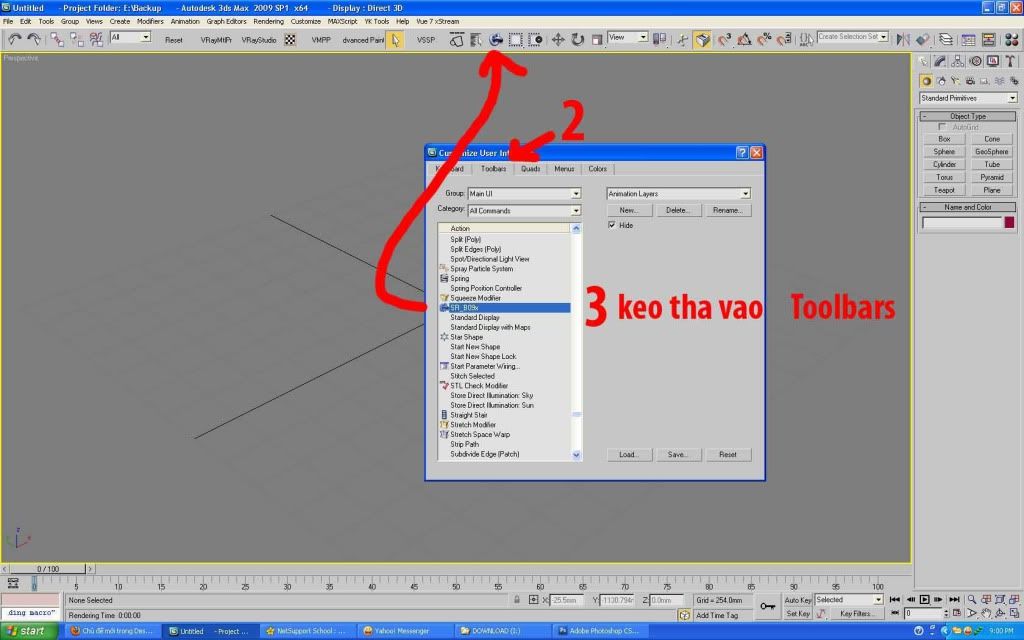Toggle the AutoGrid checkbox
The width and height of the screenshot is (1024, 640).
(x=942, y=127)
